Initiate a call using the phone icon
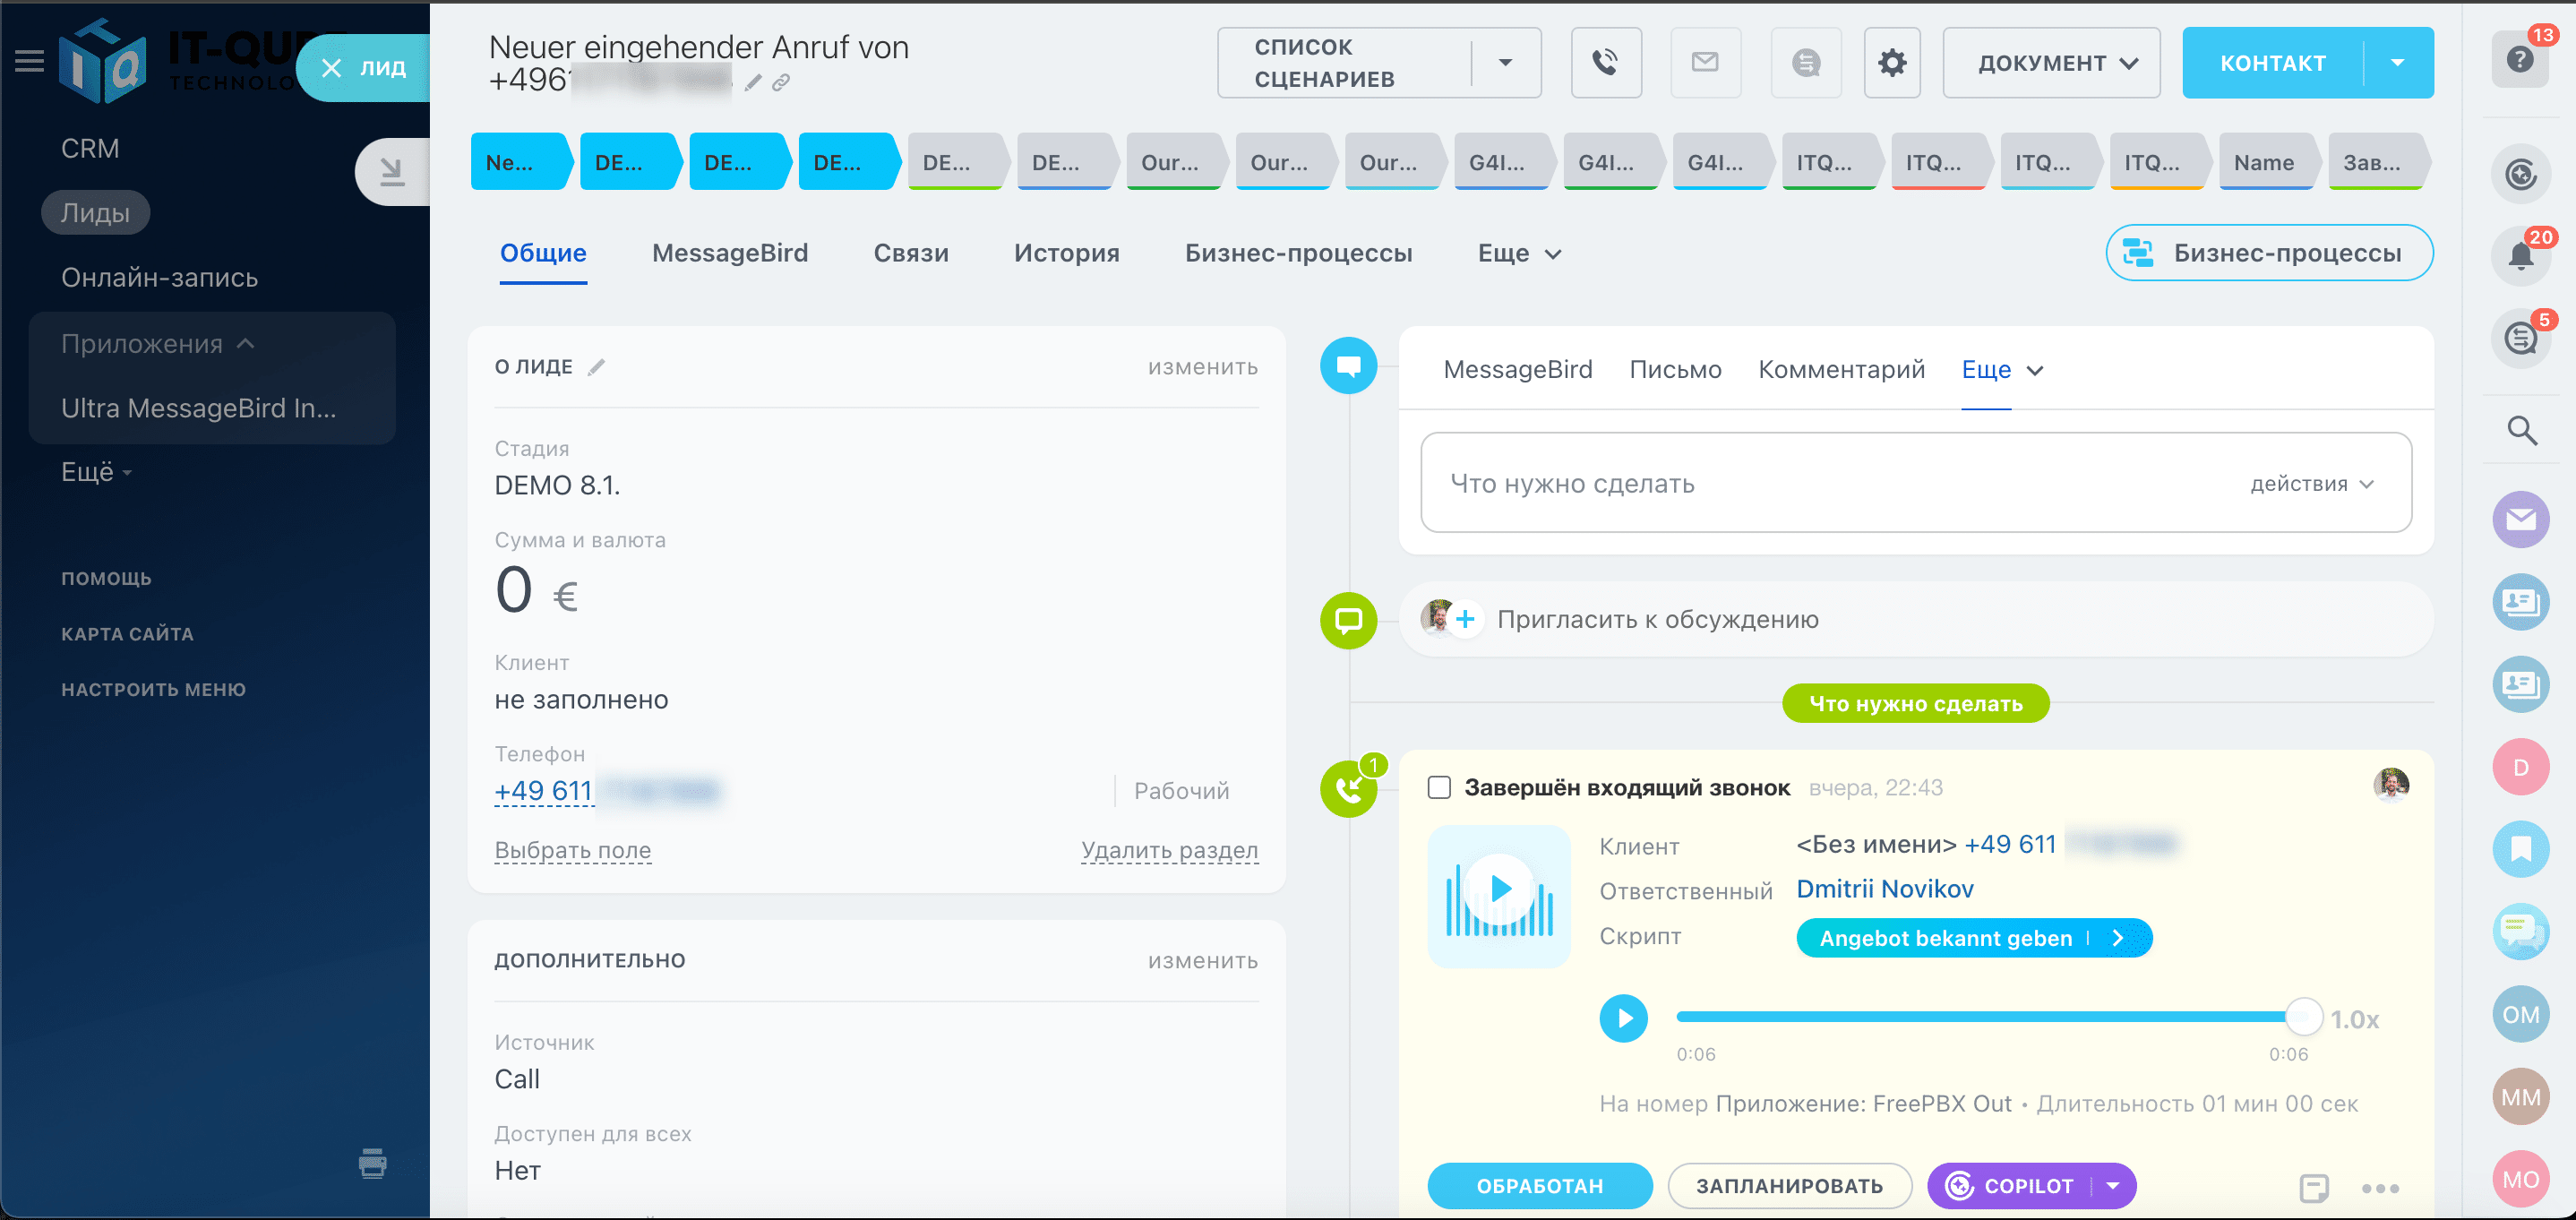The image size is (2576, 1220). [1606, 62]
